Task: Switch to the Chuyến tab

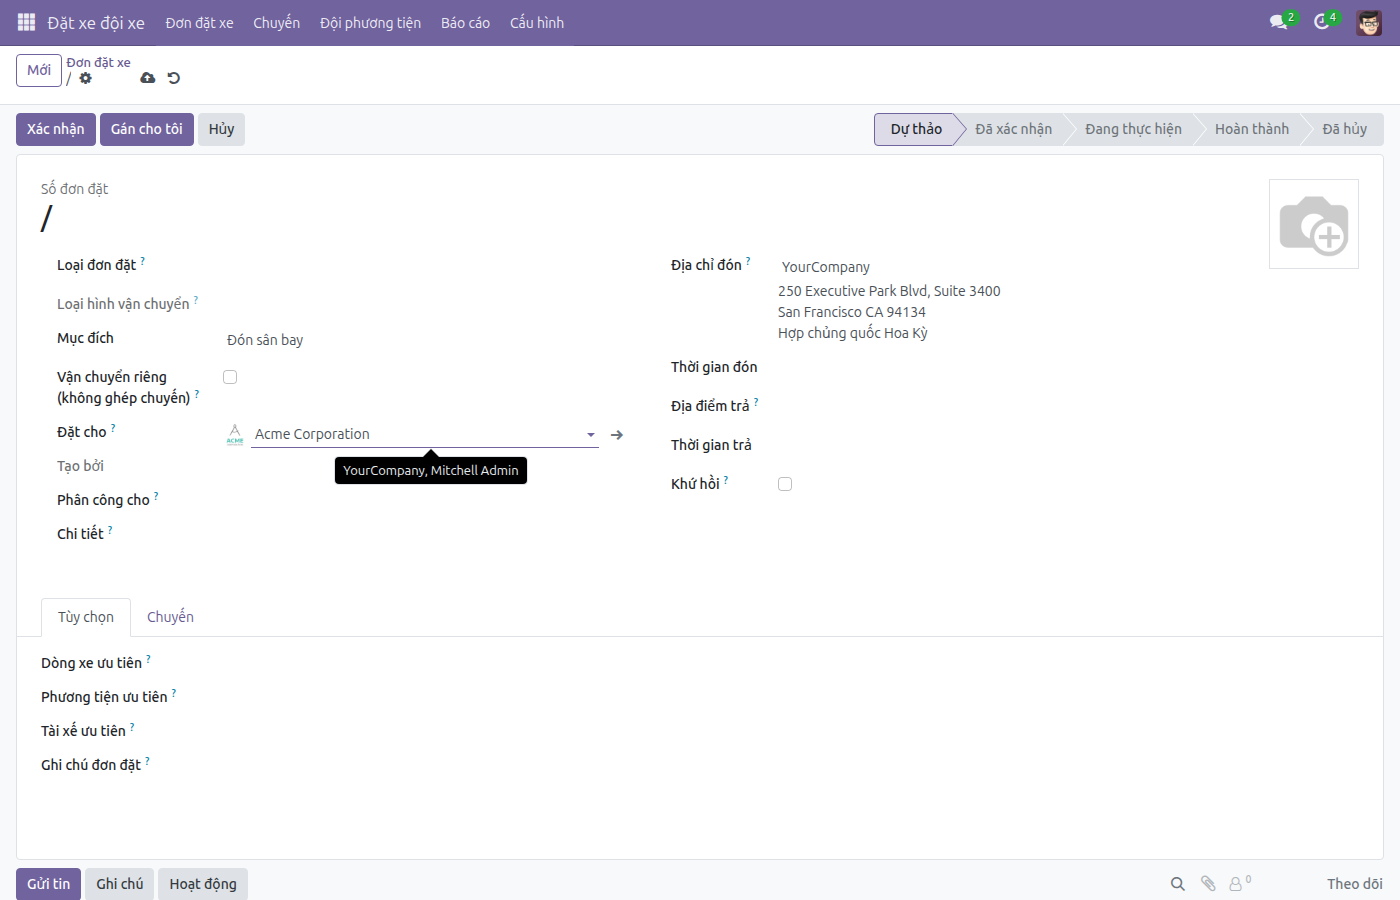Action: tap(170, 617)
